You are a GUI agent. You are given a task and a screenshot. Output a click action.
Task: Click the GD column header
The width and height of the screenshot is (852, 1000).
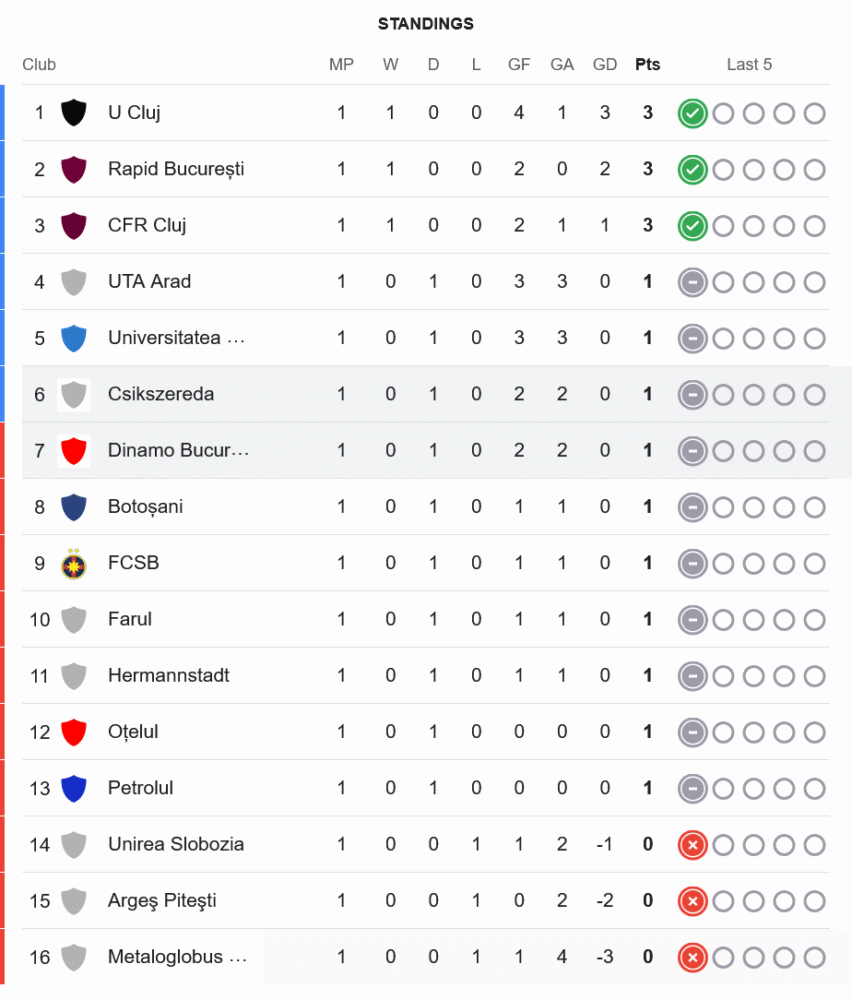click(605, 65)
